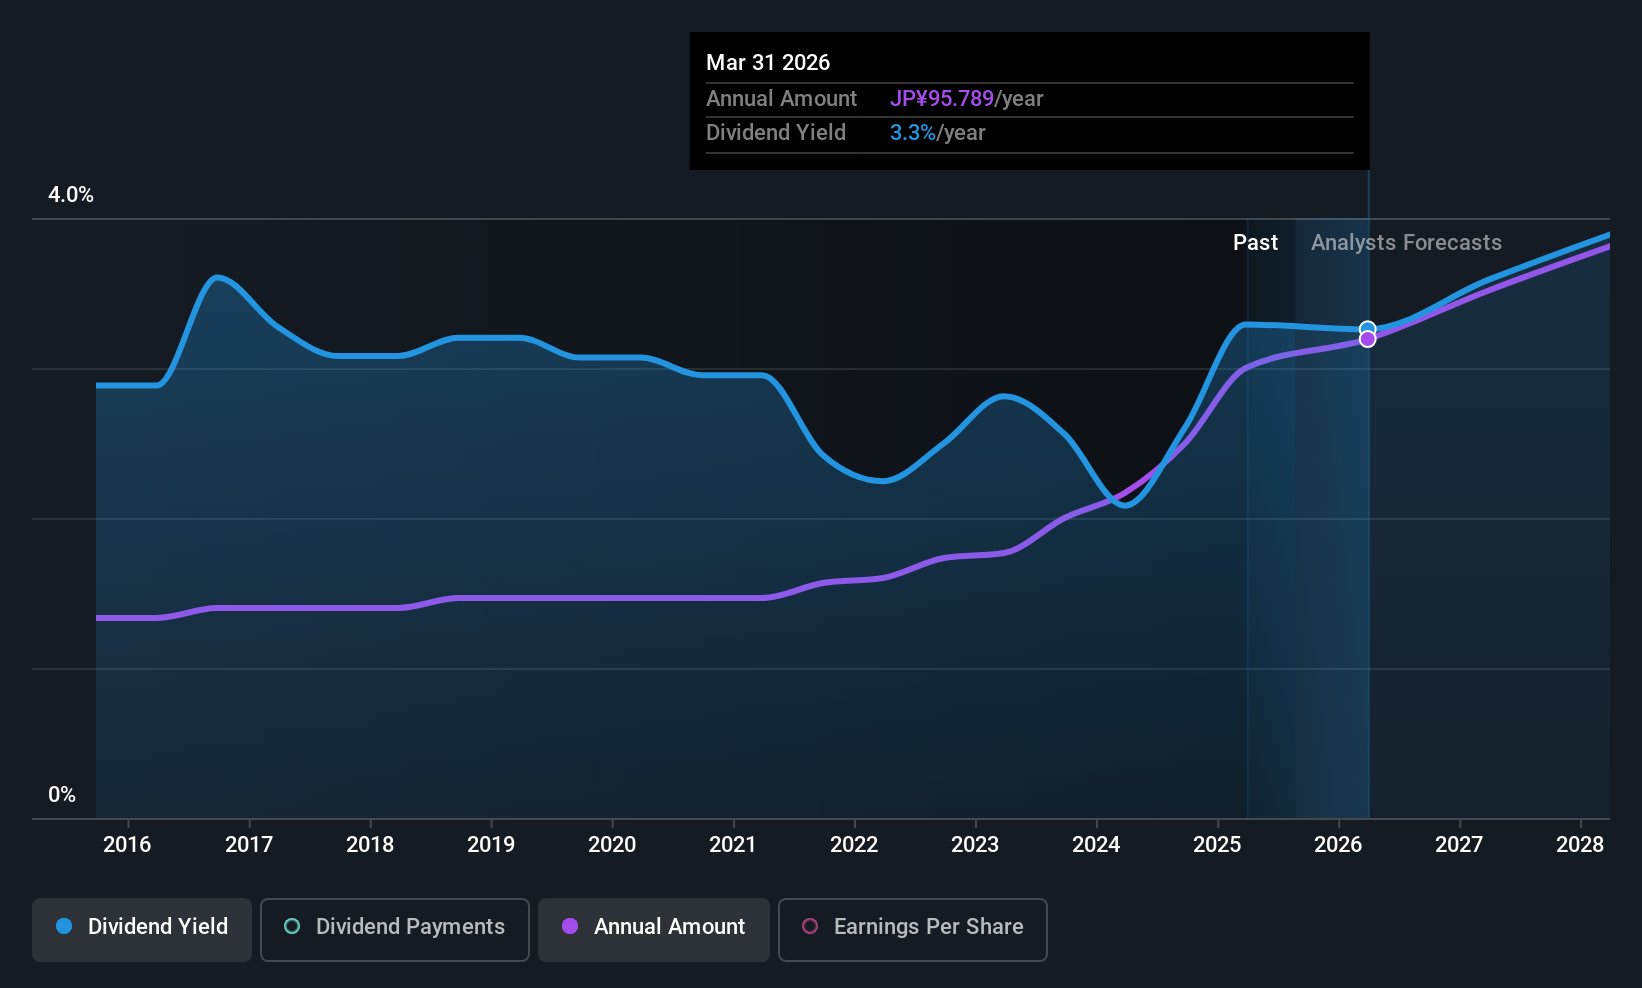Image resolution: width=1642 pixels, height=988 pixels.
Task: Click the 2017 x-axis label
Action: [x=249, y=845]
